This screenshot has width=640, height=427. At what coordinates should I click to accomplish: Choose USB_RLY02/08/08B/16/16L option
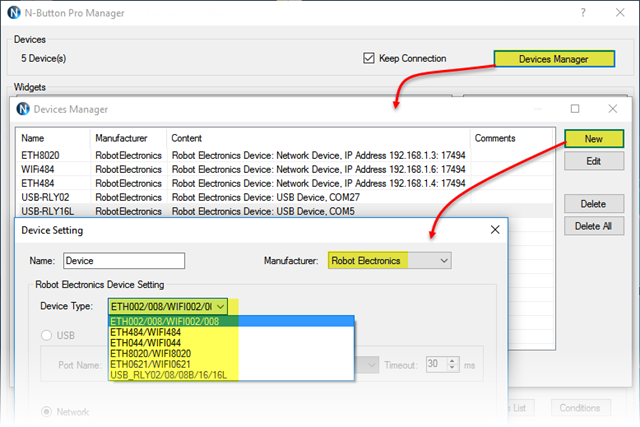click(231, 375)
